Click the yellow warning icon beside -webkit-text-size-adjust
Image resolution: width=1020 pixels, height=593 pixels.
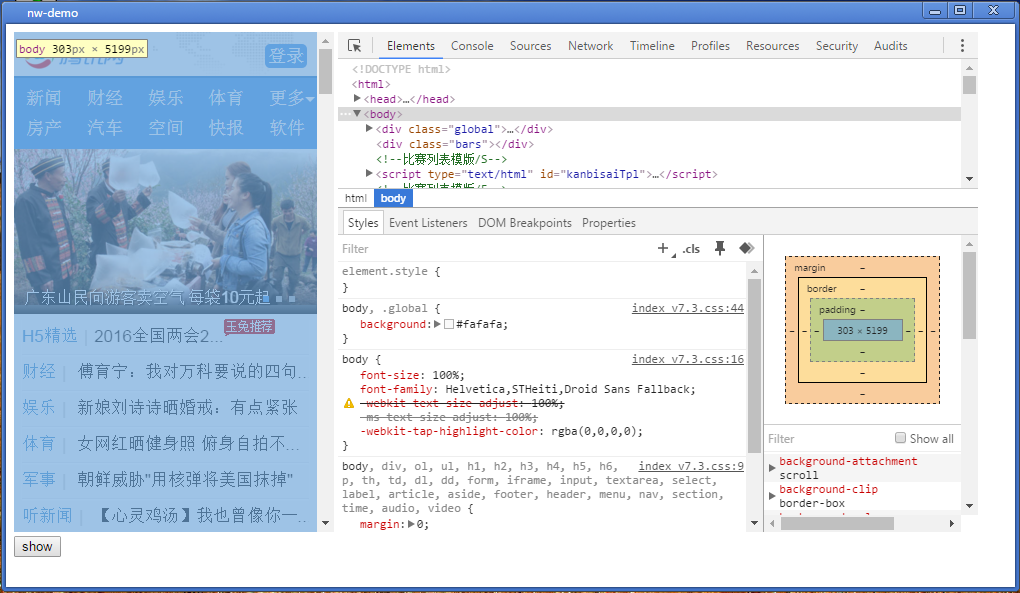[349, 403]
